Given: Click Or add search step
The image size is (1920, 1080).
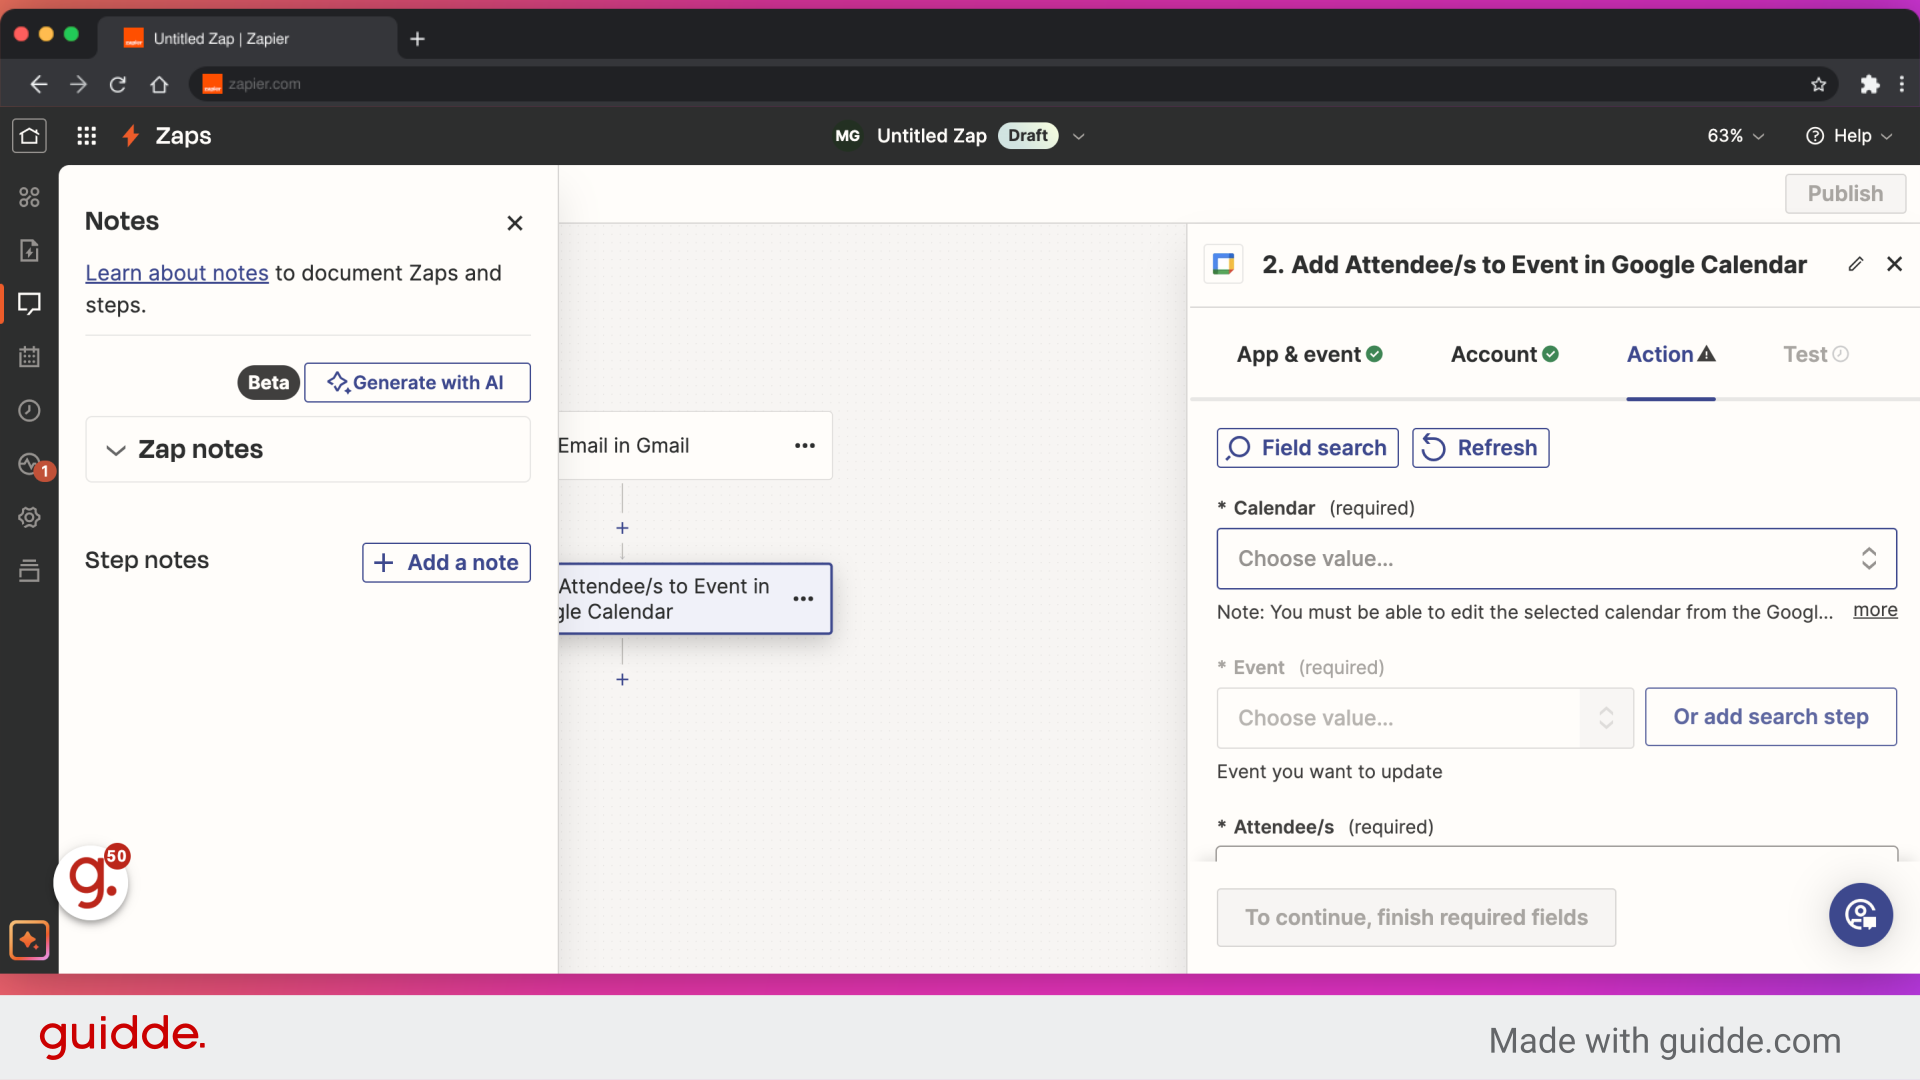Looking at the screenshot, I should [1771, 717].
